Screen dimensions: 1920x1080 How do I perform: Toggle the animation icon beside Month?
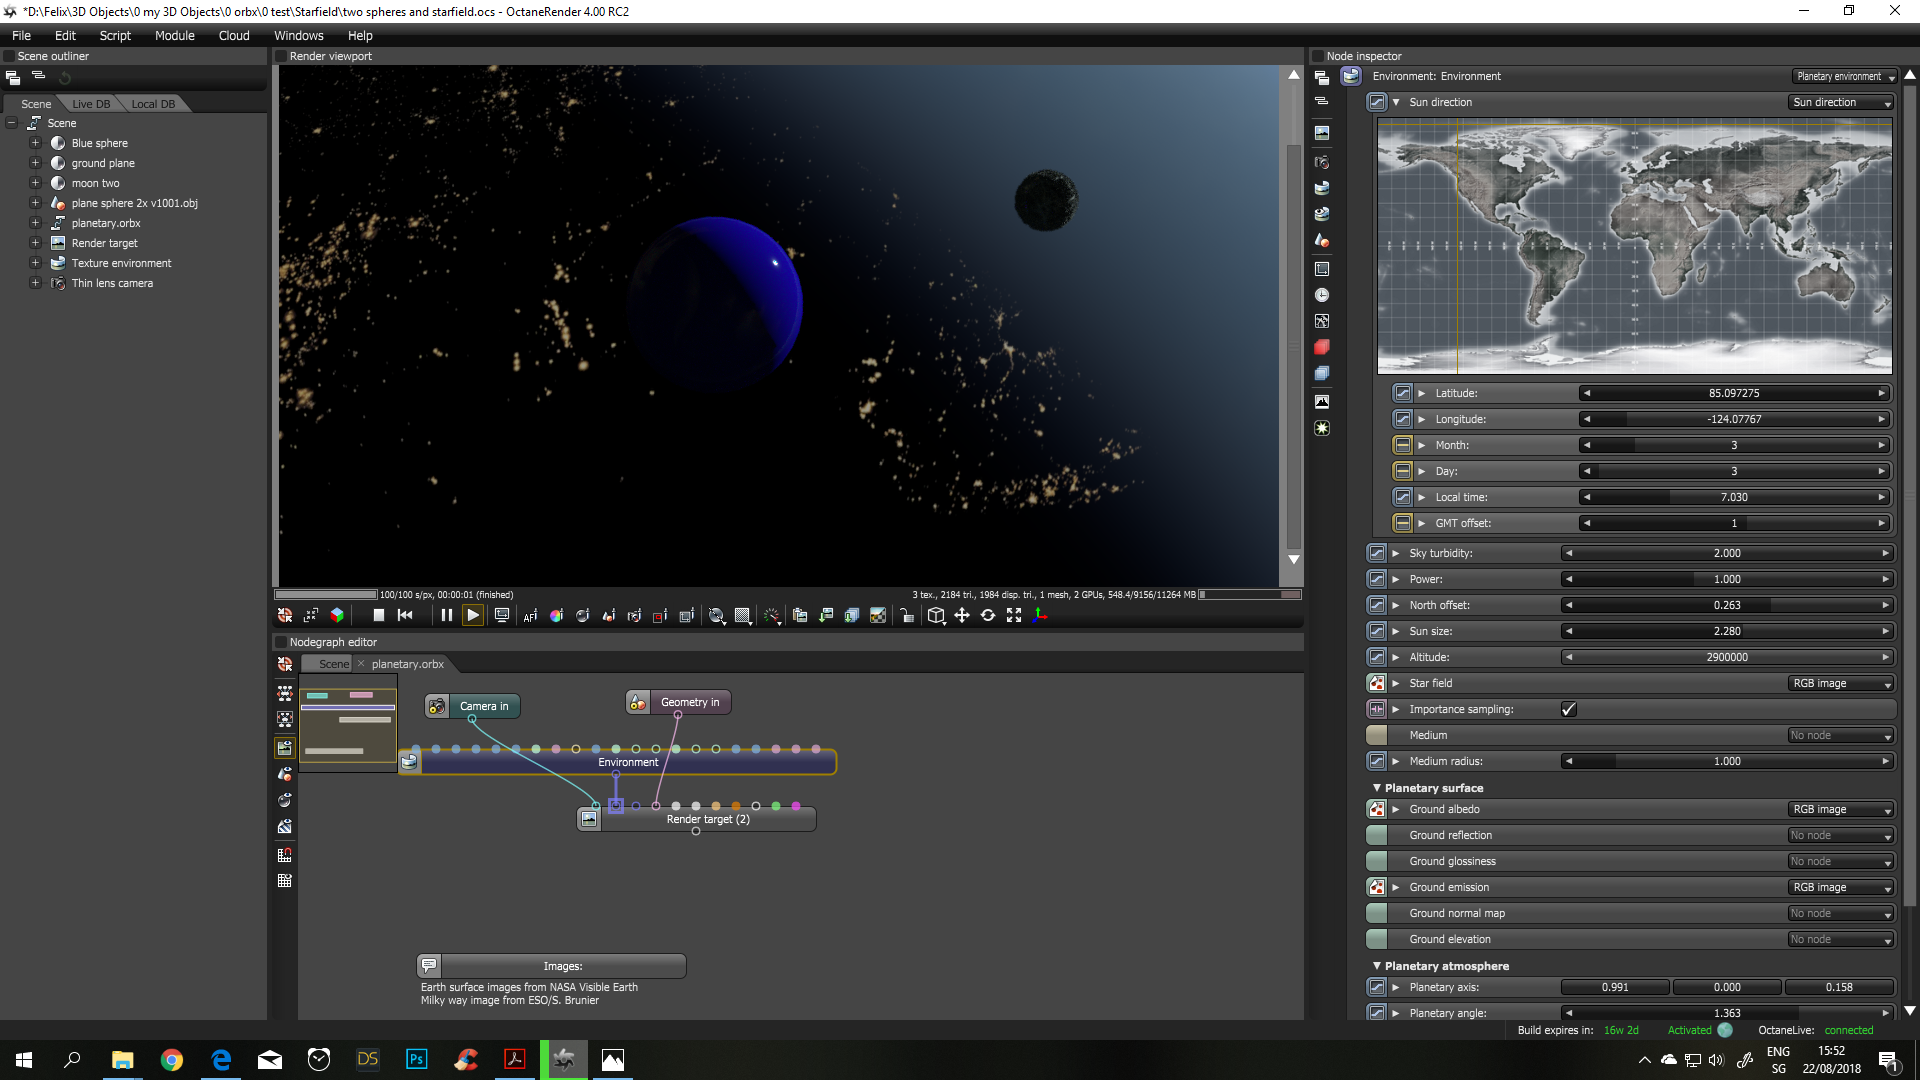(x=1402, y=445)
